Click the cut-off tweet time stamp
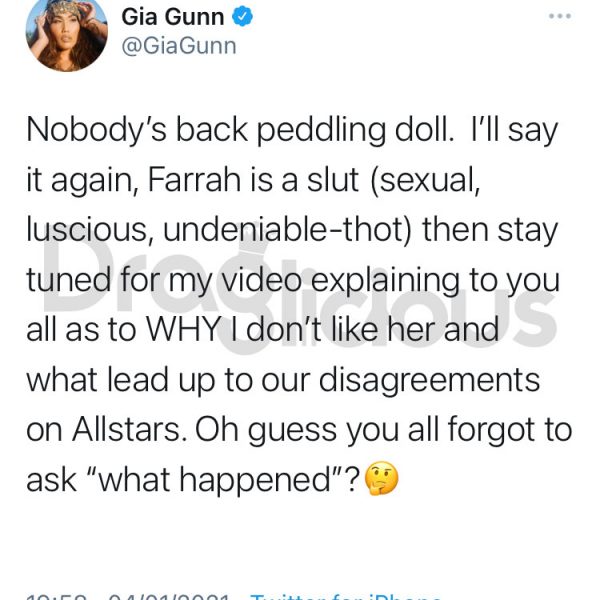 point(57,597)
